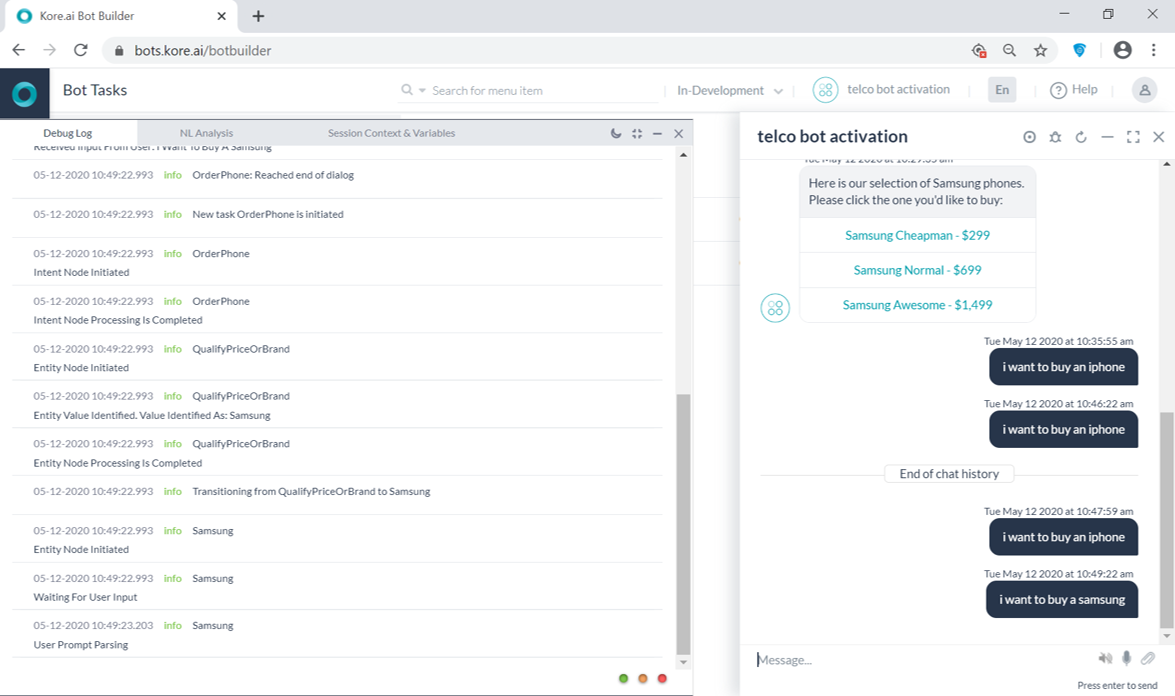Click the orange status dot
The height and width of the screenshot is (696, 1175).
click(643, 679)
